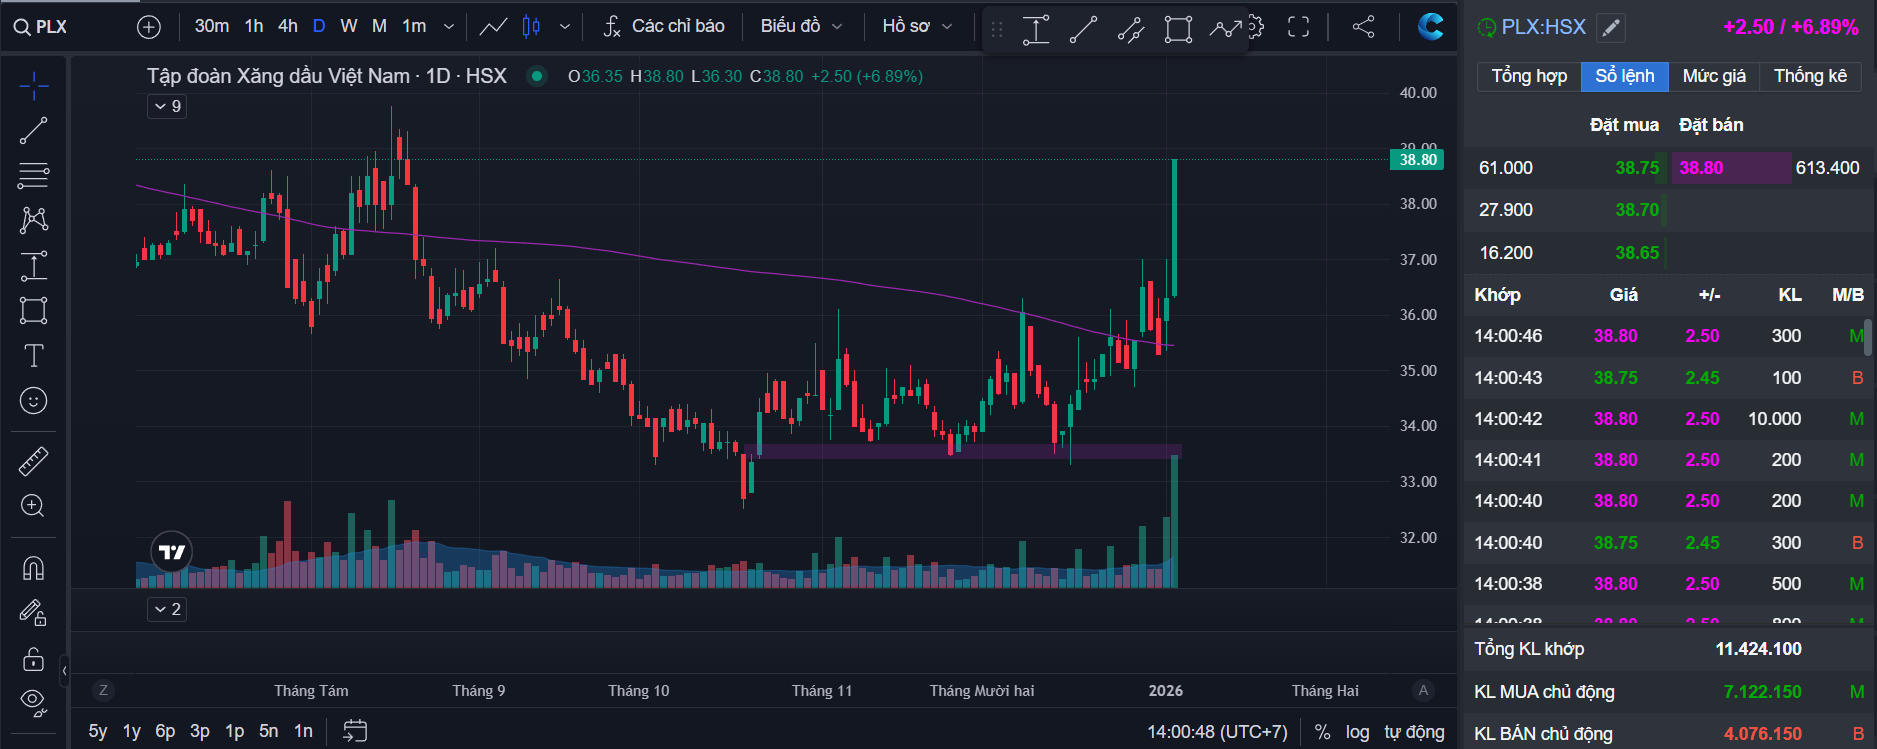Image resolution: width=1877 pixels, height=749 pixels.
Task: Open the emoji icons tool
Action: pos(34,401)
